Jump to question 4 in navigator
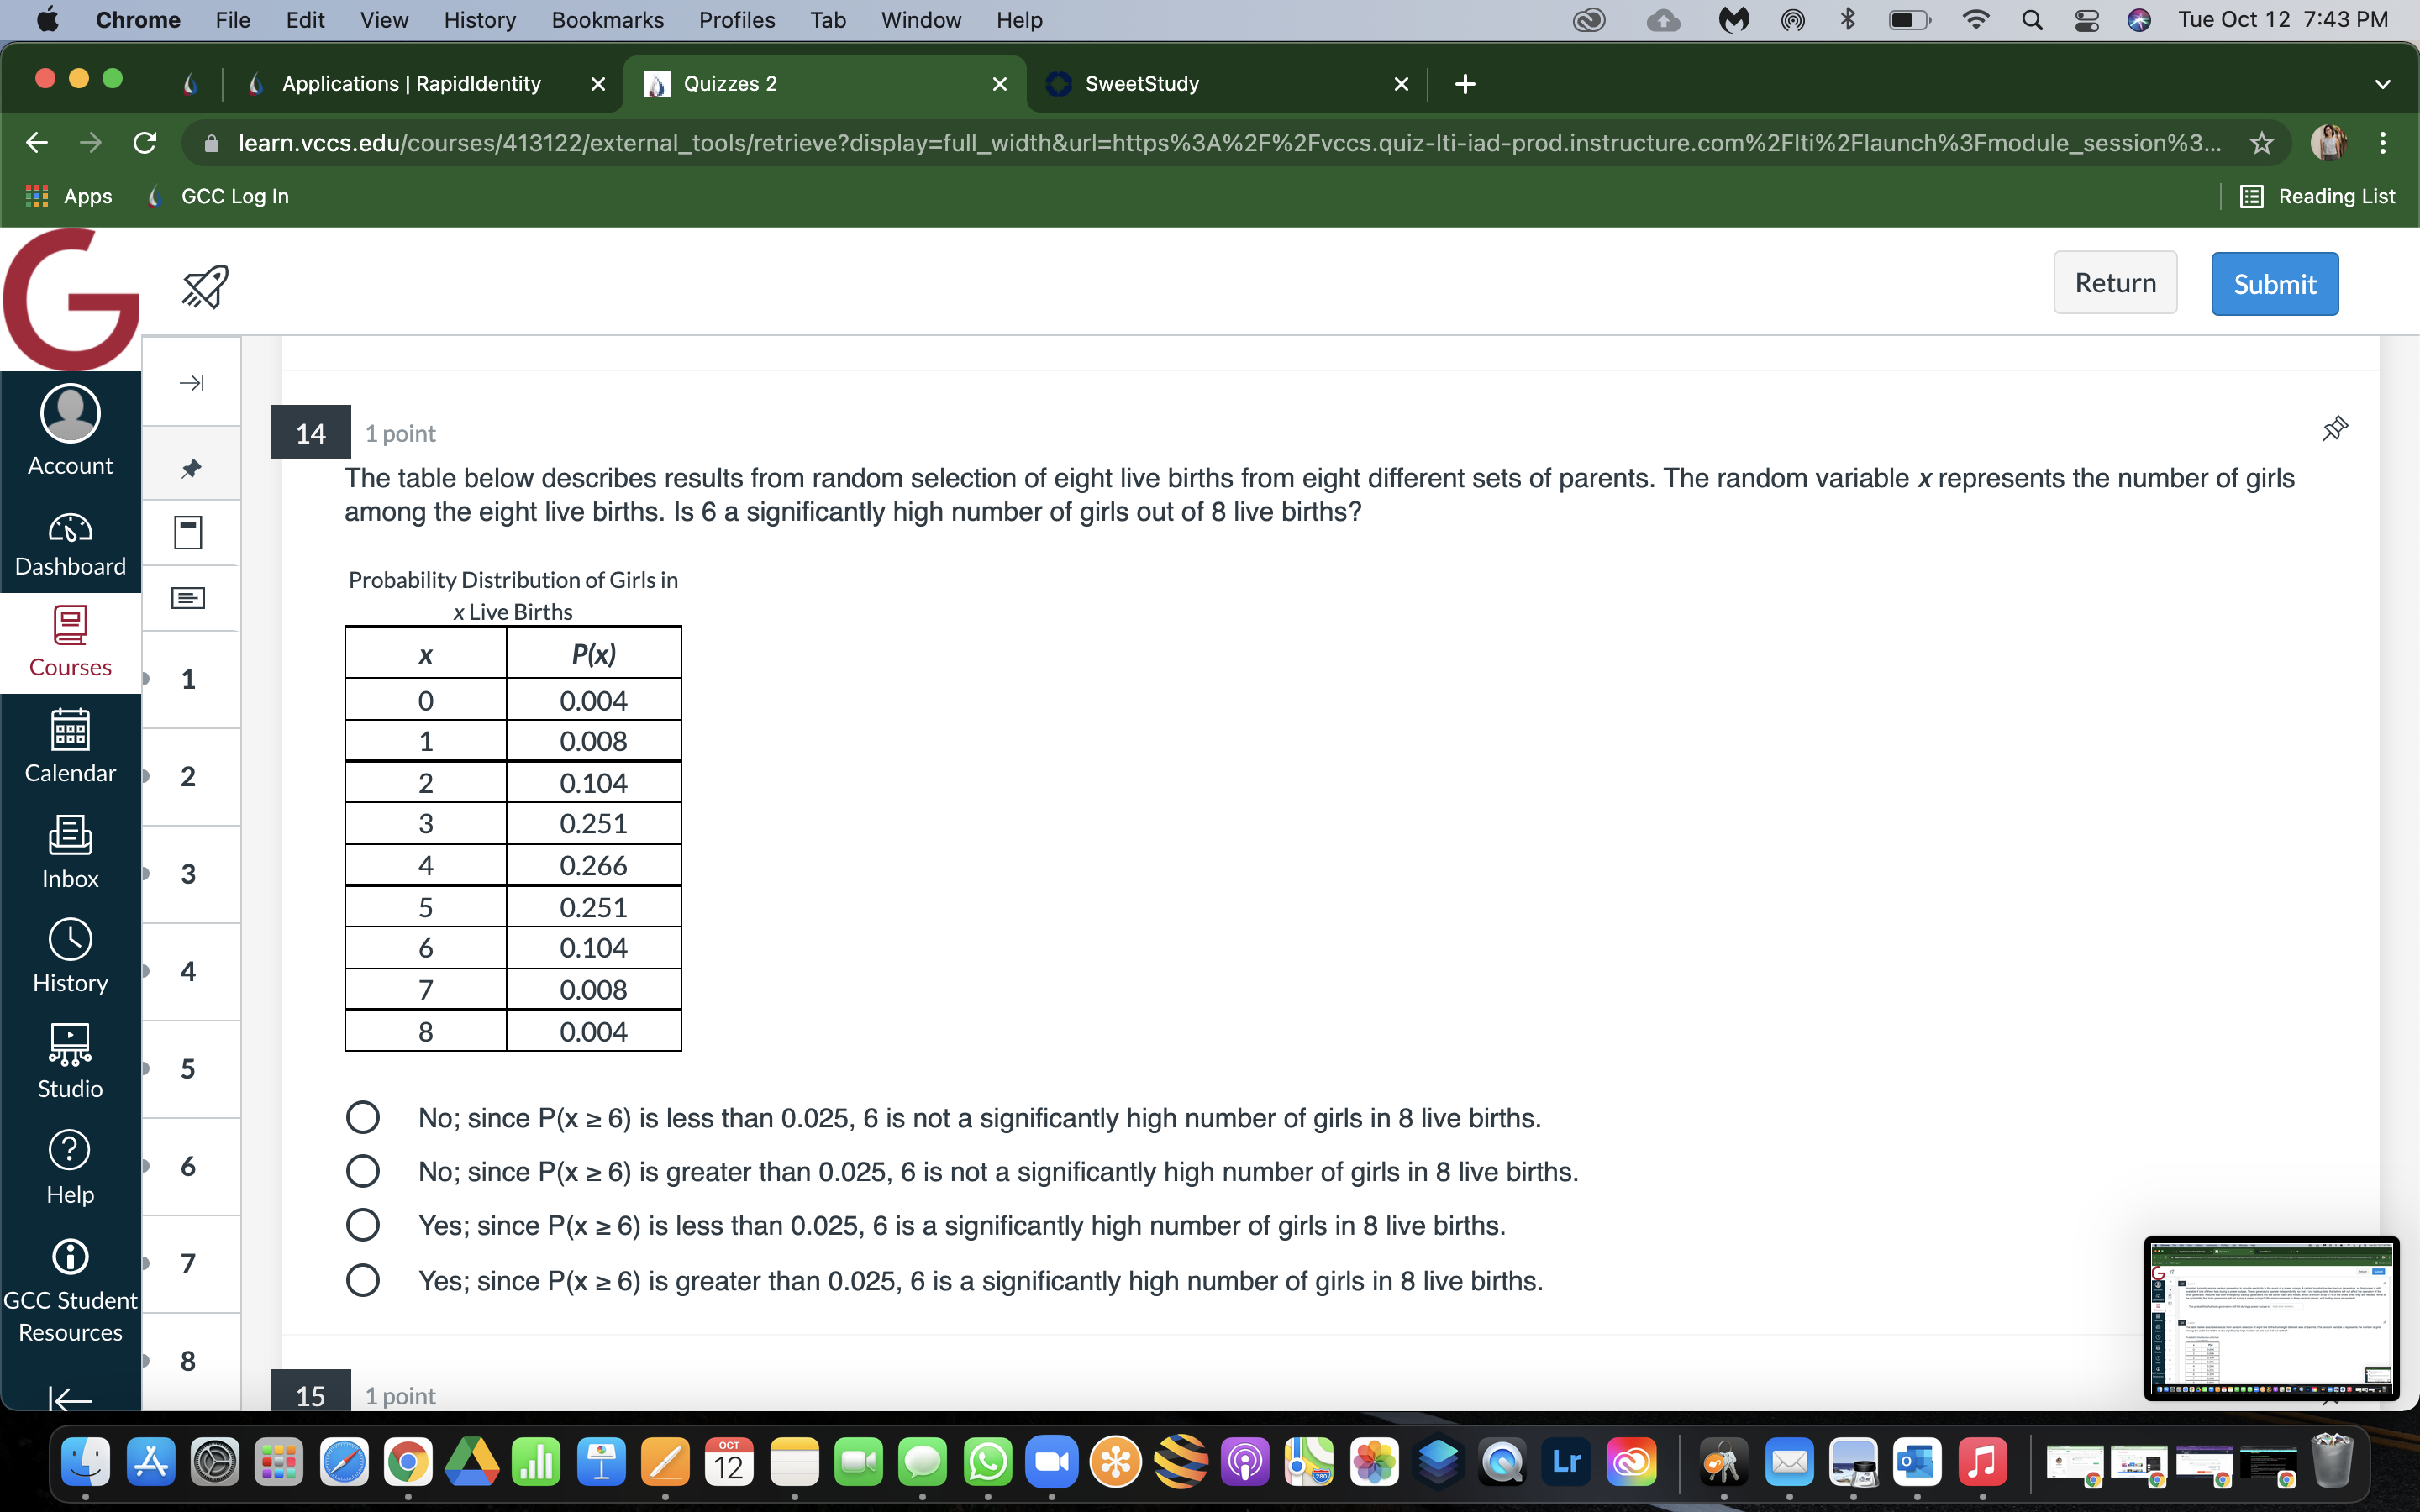This screenshot has height=1512, width=2420. pyautogui.click(x=188, y=971)
